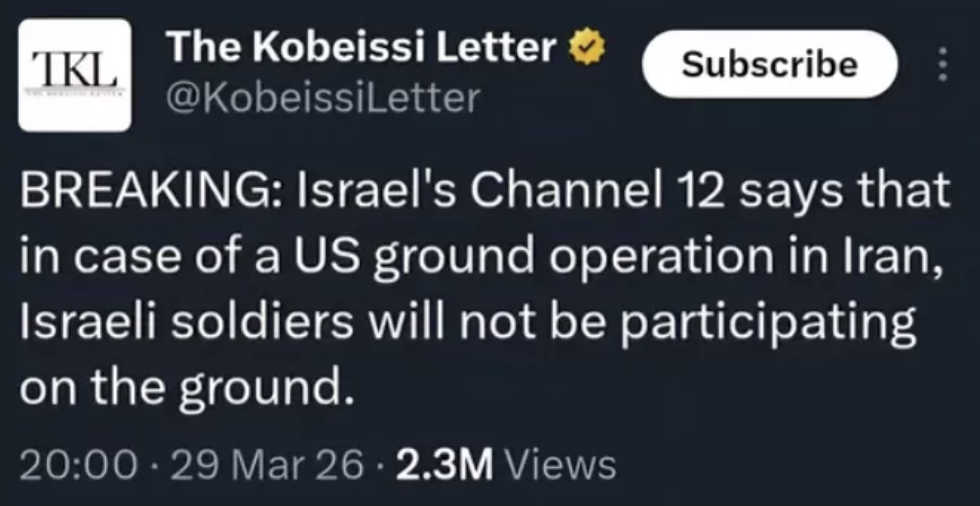Open the TKL profile avatar

click(x=75, y=75)
